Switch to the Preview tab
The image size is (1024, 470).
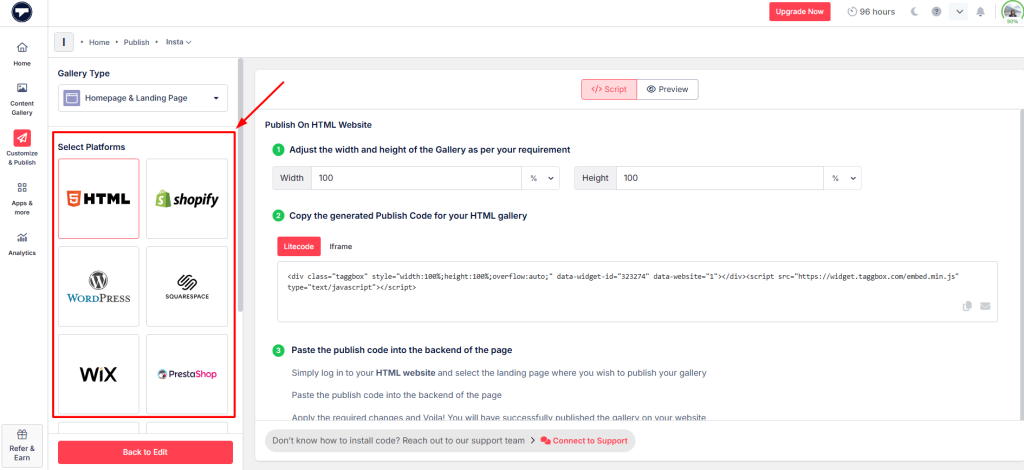(x=667, y=89)
